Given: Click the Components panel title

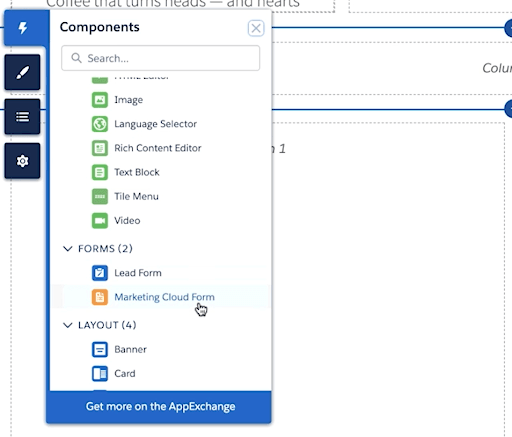Looking at the screenshot, I should coord(100,27).
